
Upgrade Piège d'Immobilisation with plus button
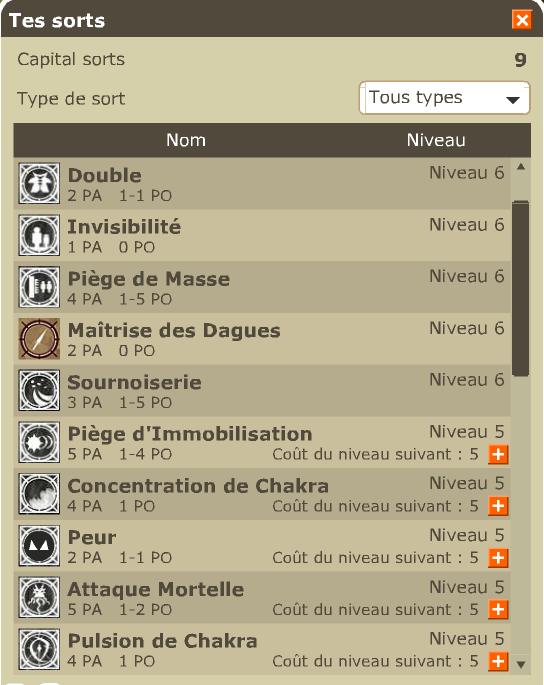[498, 455]
